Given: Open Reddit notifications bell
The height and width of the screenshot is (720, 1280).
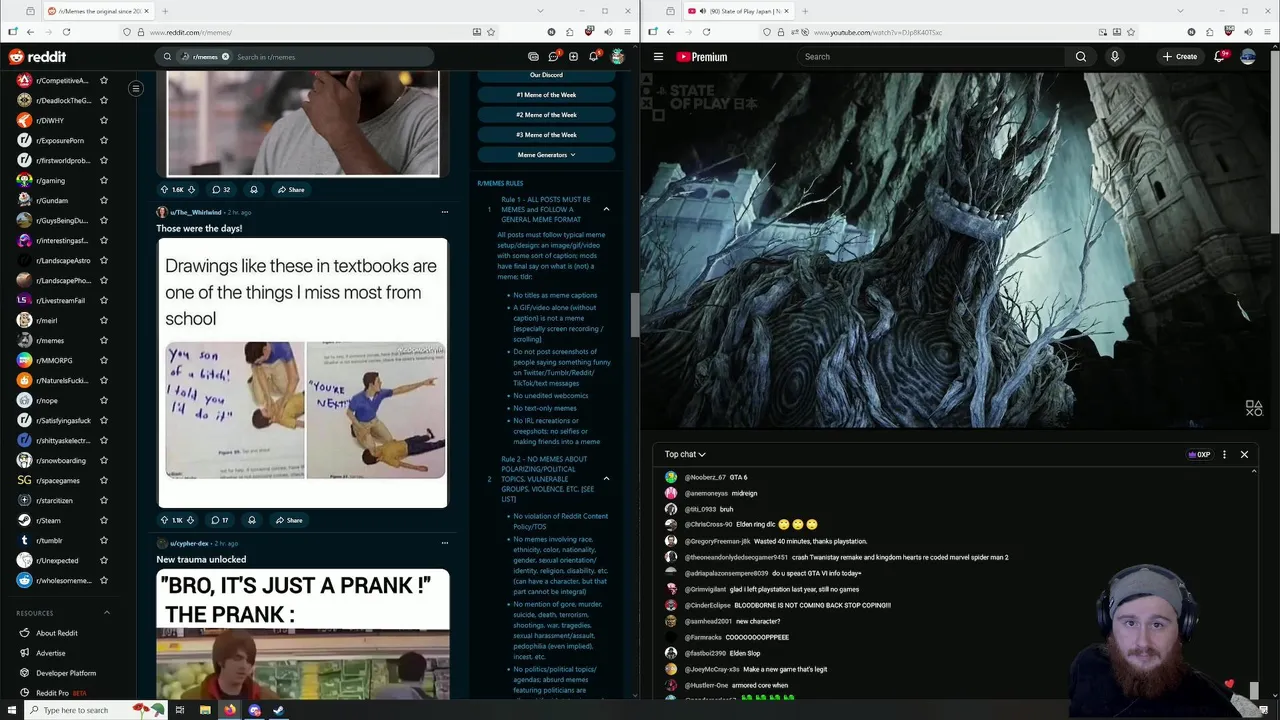Looking at the screenshot, I should coord(593,57).
